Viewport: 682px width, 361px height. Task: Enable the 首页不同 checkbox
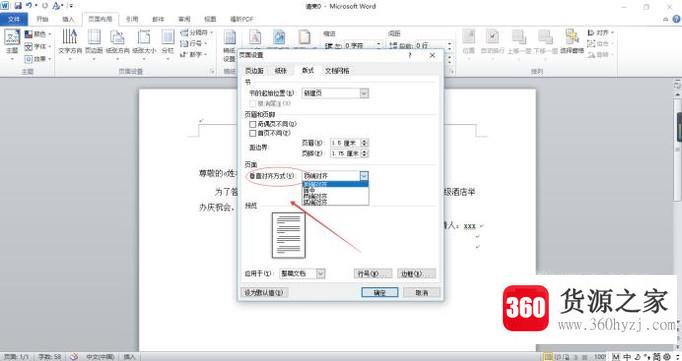252,133
